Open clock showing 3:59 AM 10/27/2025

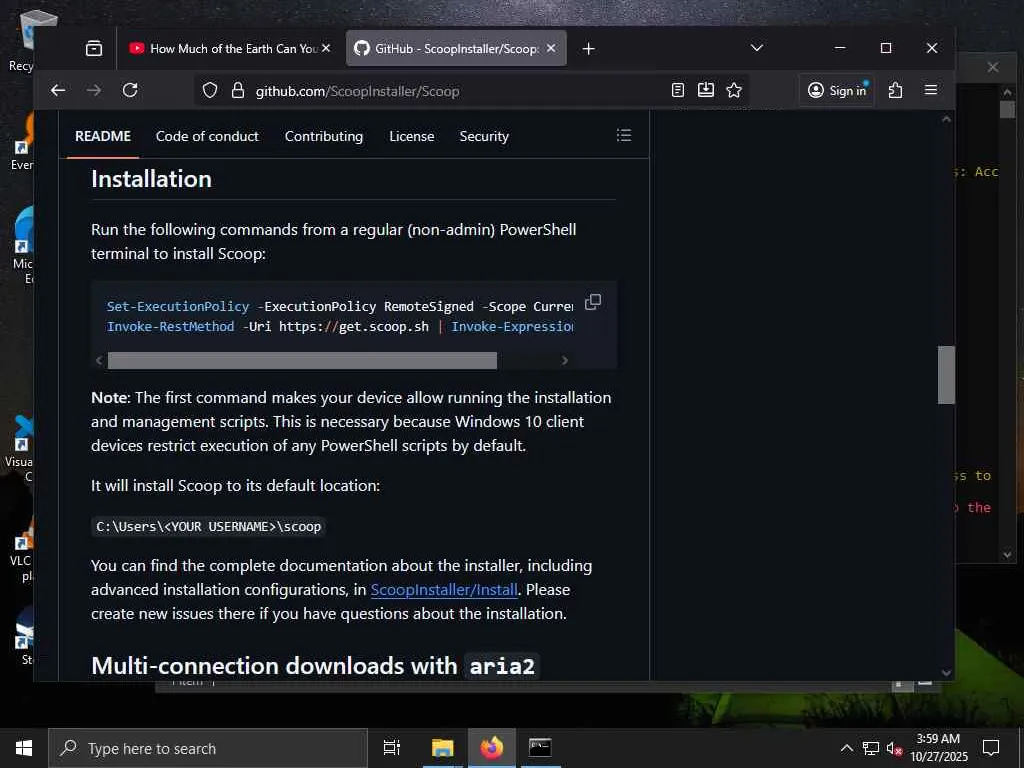[938, 748]
